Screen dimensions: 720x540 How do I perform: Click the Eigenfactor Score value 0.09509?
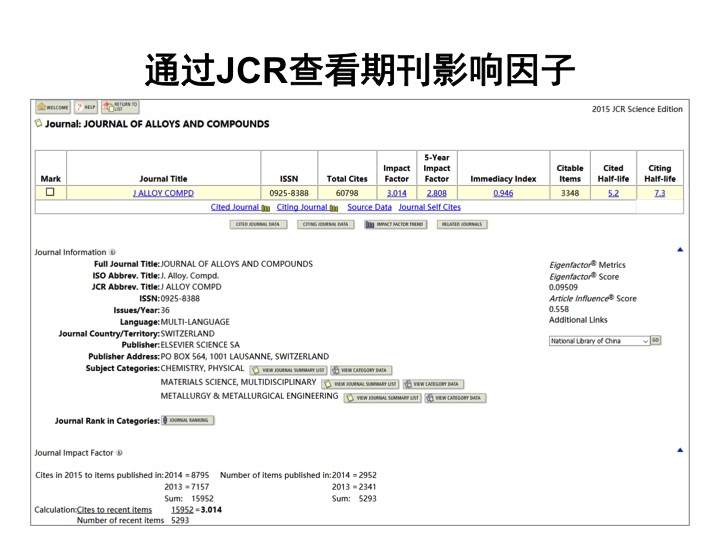[563, 287]
